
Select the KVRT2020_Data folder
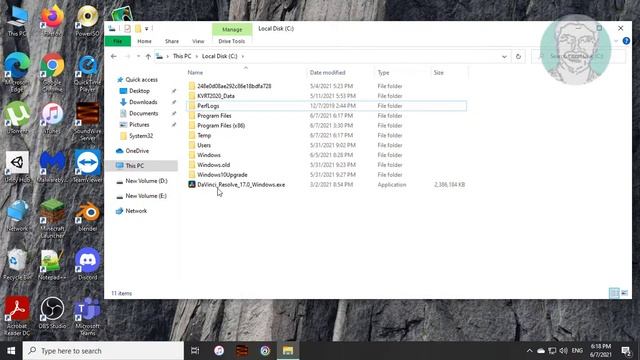click(x=216, y=96)
